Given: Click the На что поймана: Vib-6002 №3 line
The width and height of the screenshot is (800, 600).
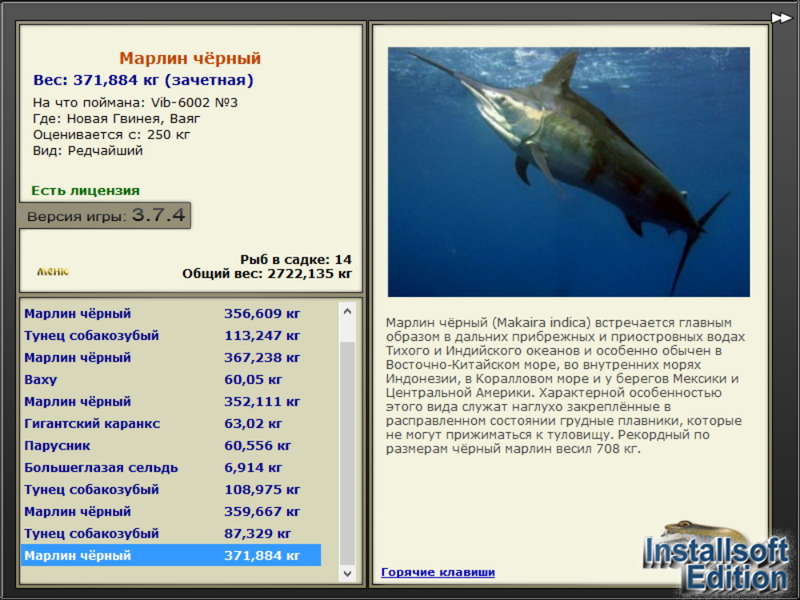Looking at the screenshot, I should pyautogui.click(x=135, y=103).
